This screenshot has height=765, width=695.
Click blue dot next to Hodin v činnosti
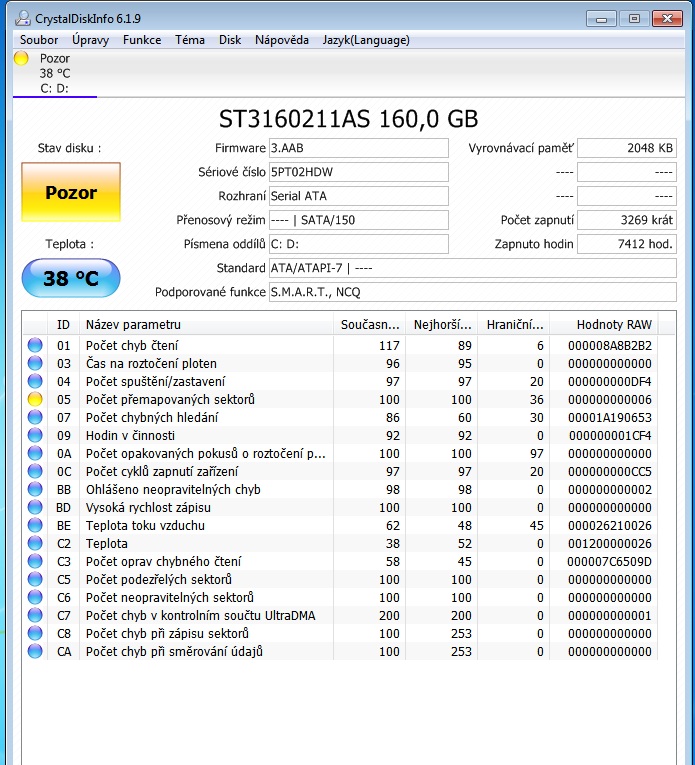click(35, 436)
